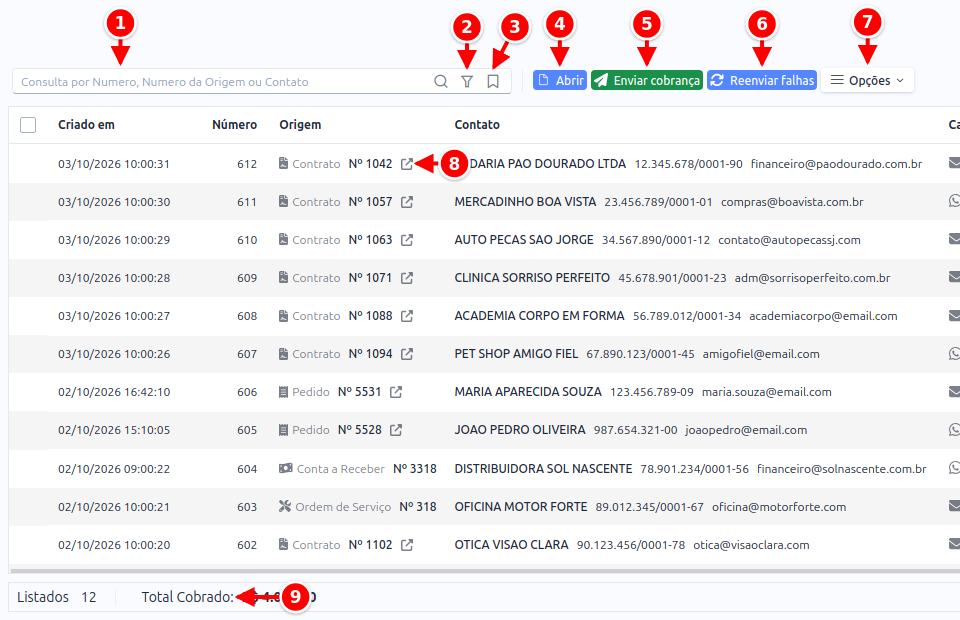This screenshot has height=620, width=960.
Task: Sort by Criado em column header
Action: (x=86, y=125)
